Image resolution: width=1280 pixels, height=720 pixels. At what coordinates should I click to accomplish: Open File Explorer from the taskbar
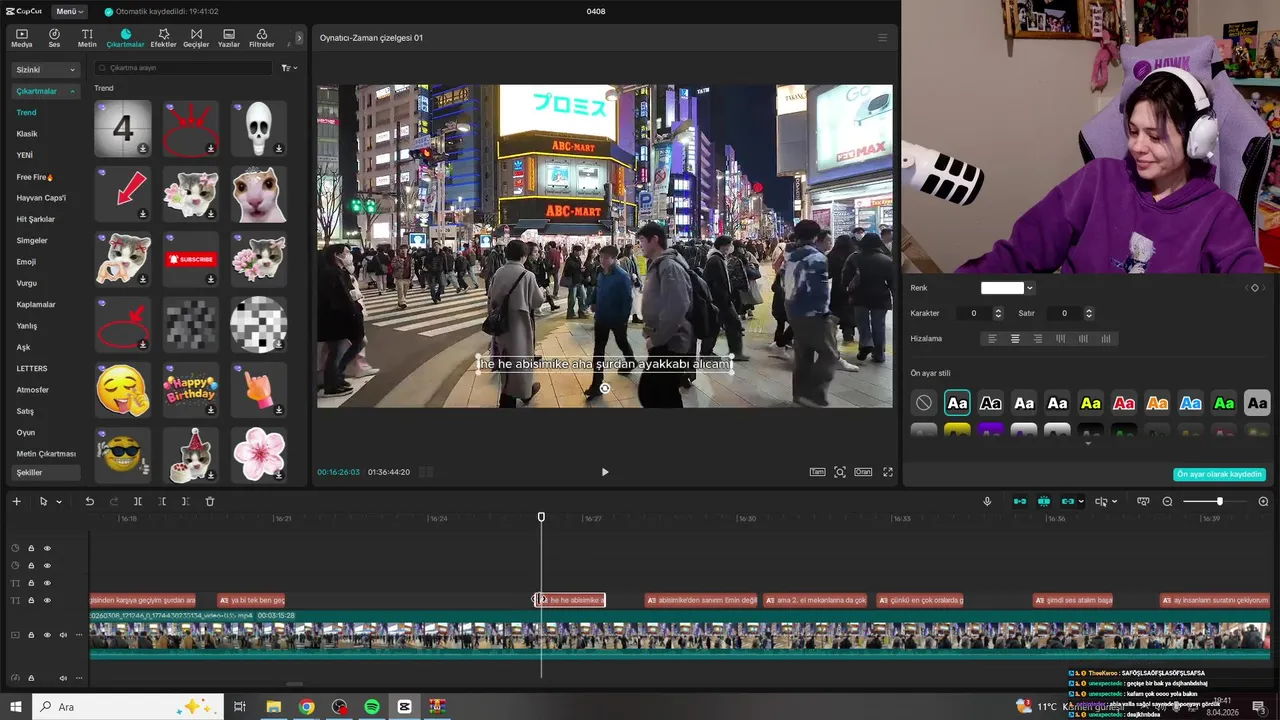(273, 707)
